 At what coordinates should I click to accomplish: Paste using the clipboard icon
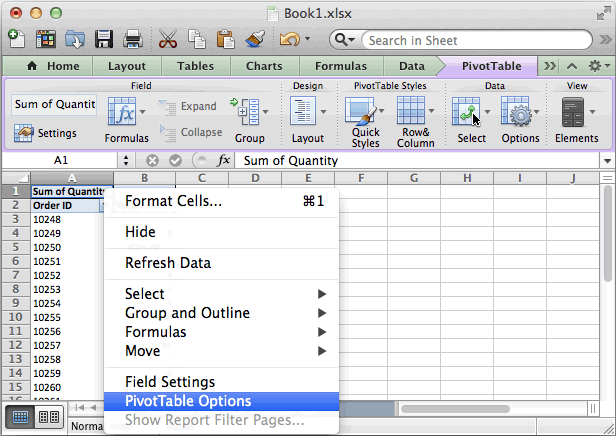coord(226,39)
